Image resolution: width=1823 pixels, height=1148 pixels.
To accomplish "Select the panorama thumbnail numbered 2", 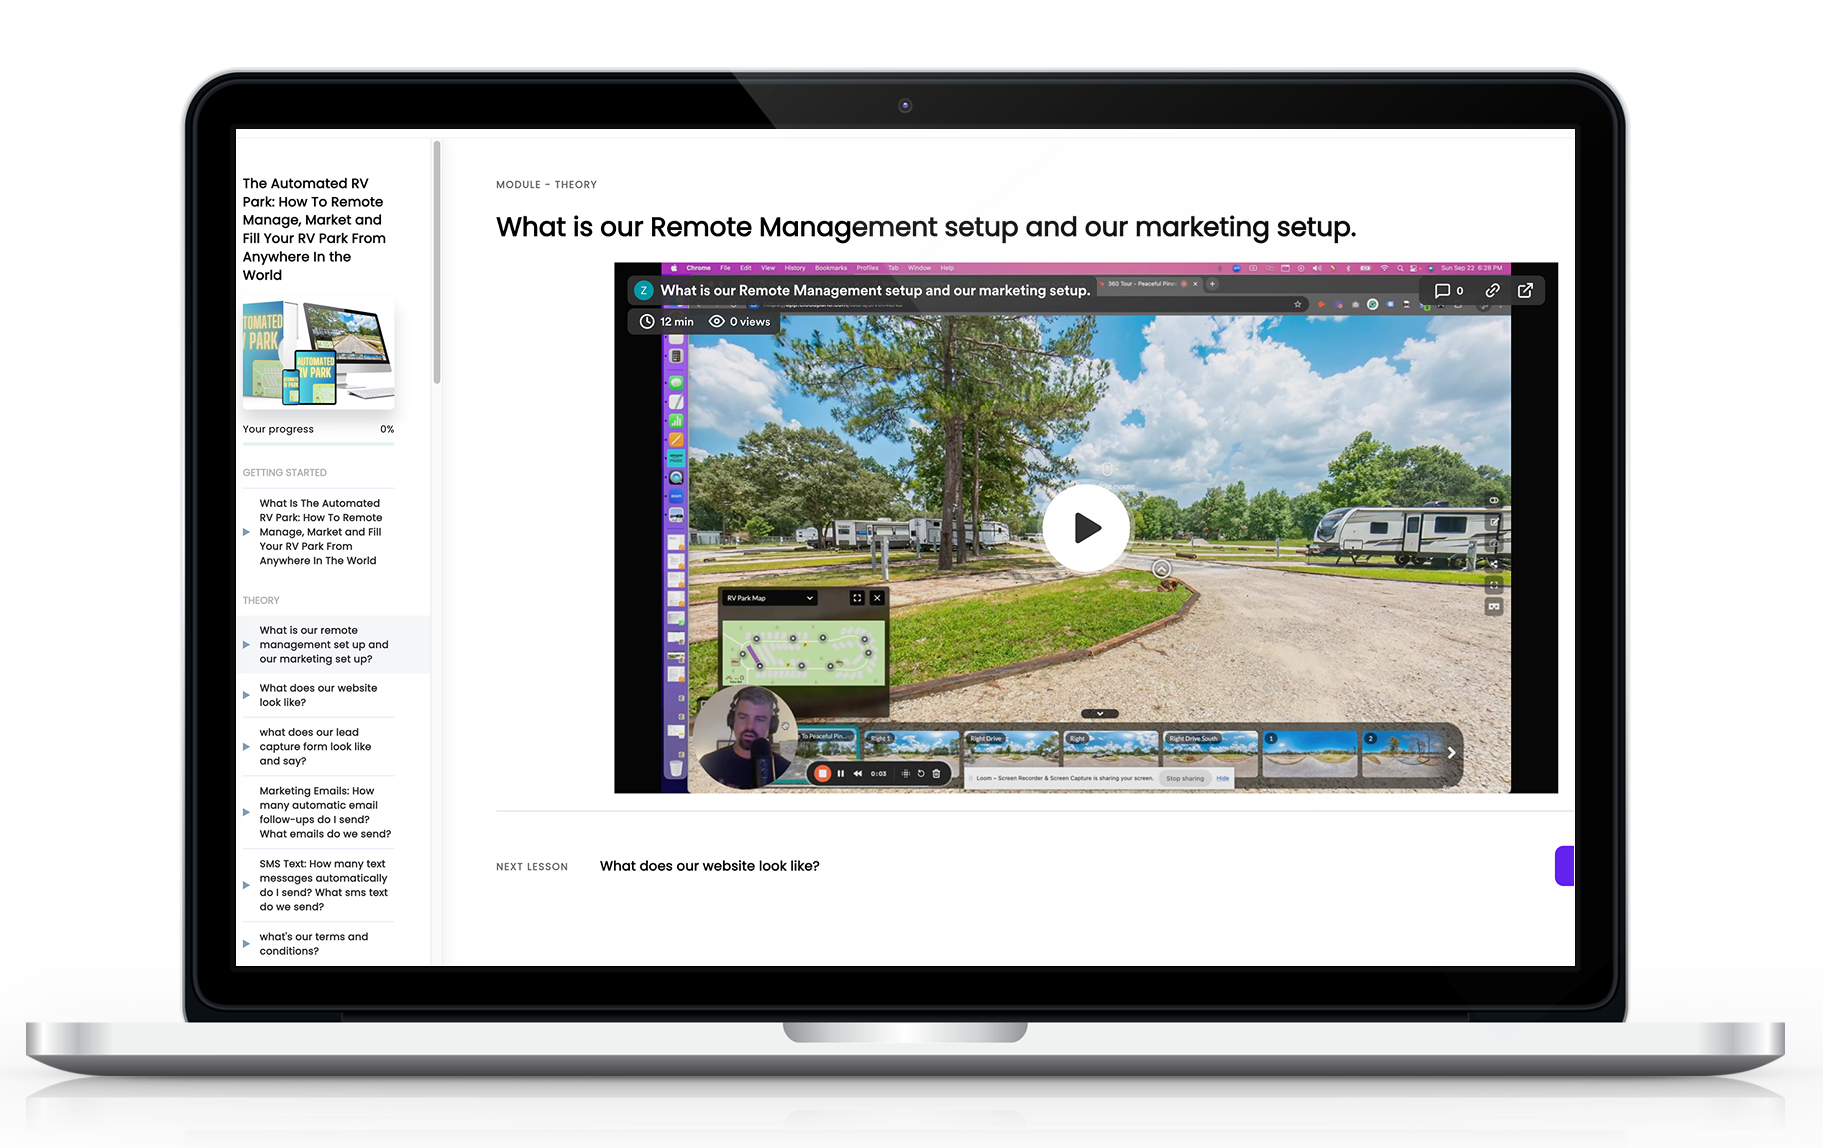I will coord(1405,753).
